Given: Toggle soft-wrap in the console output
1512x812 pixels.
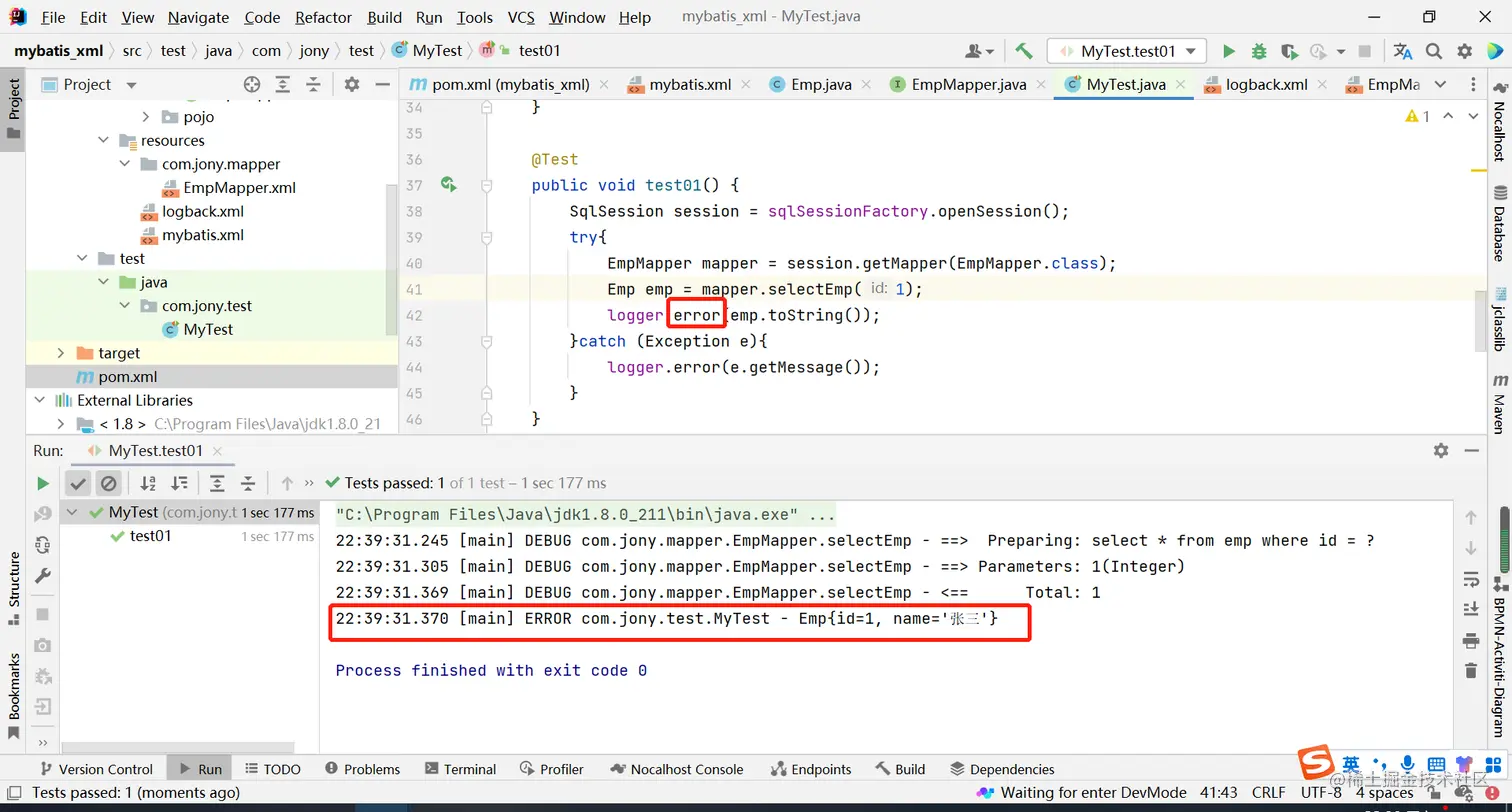Looking at the screenshot, I should tap(1470, 579).
